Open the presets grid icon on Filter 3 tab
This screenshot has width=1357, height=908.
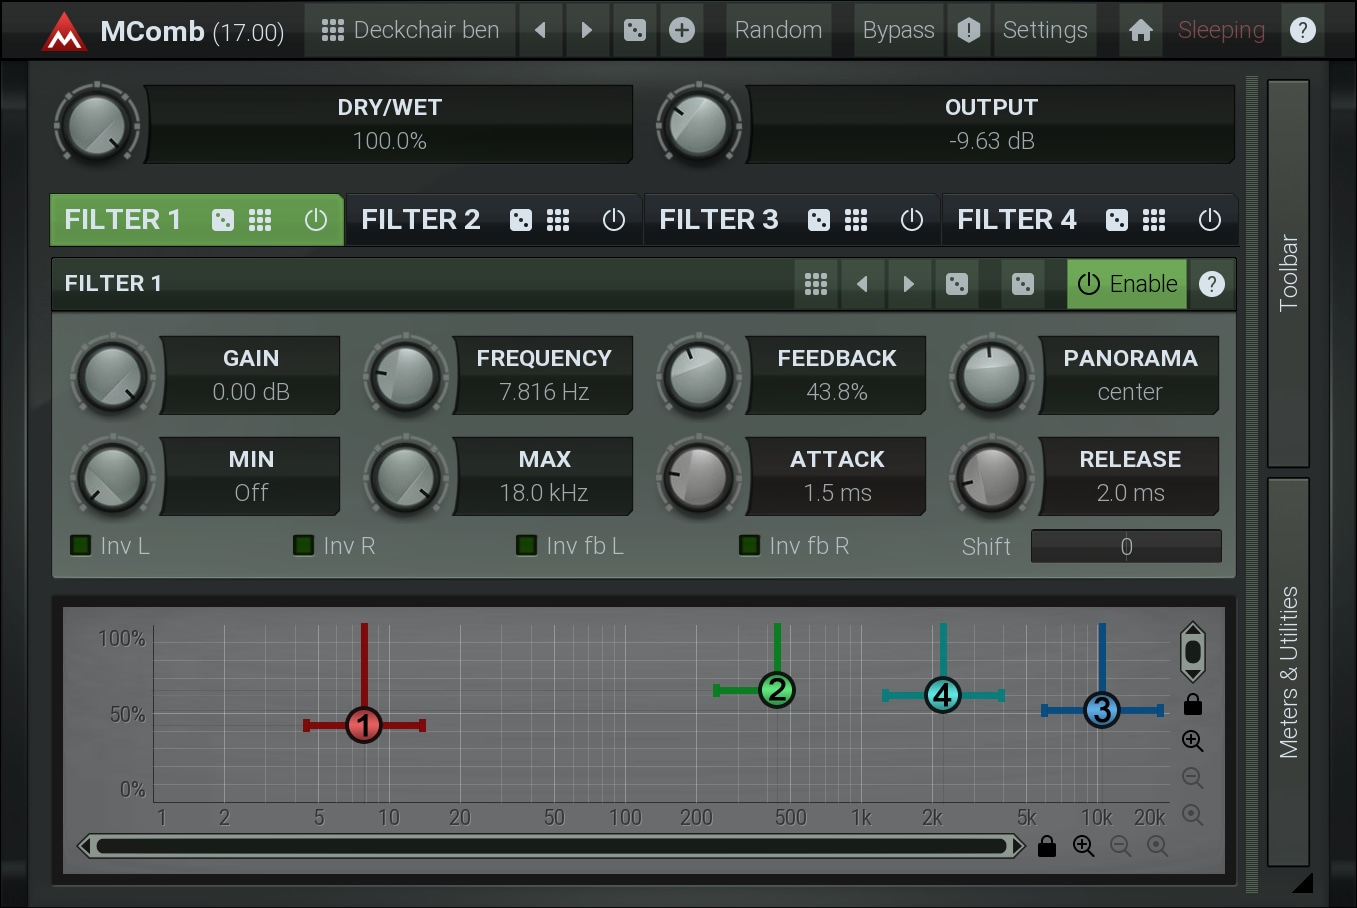pos(856,220)
